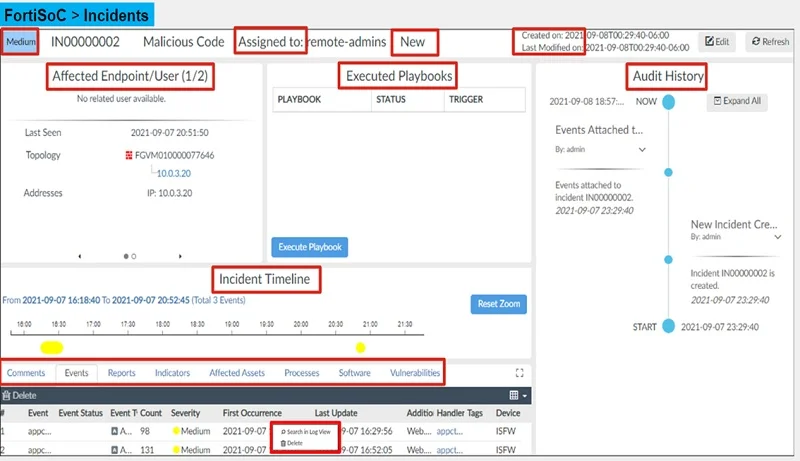Sort by the Event Status column header

(81, 413)
